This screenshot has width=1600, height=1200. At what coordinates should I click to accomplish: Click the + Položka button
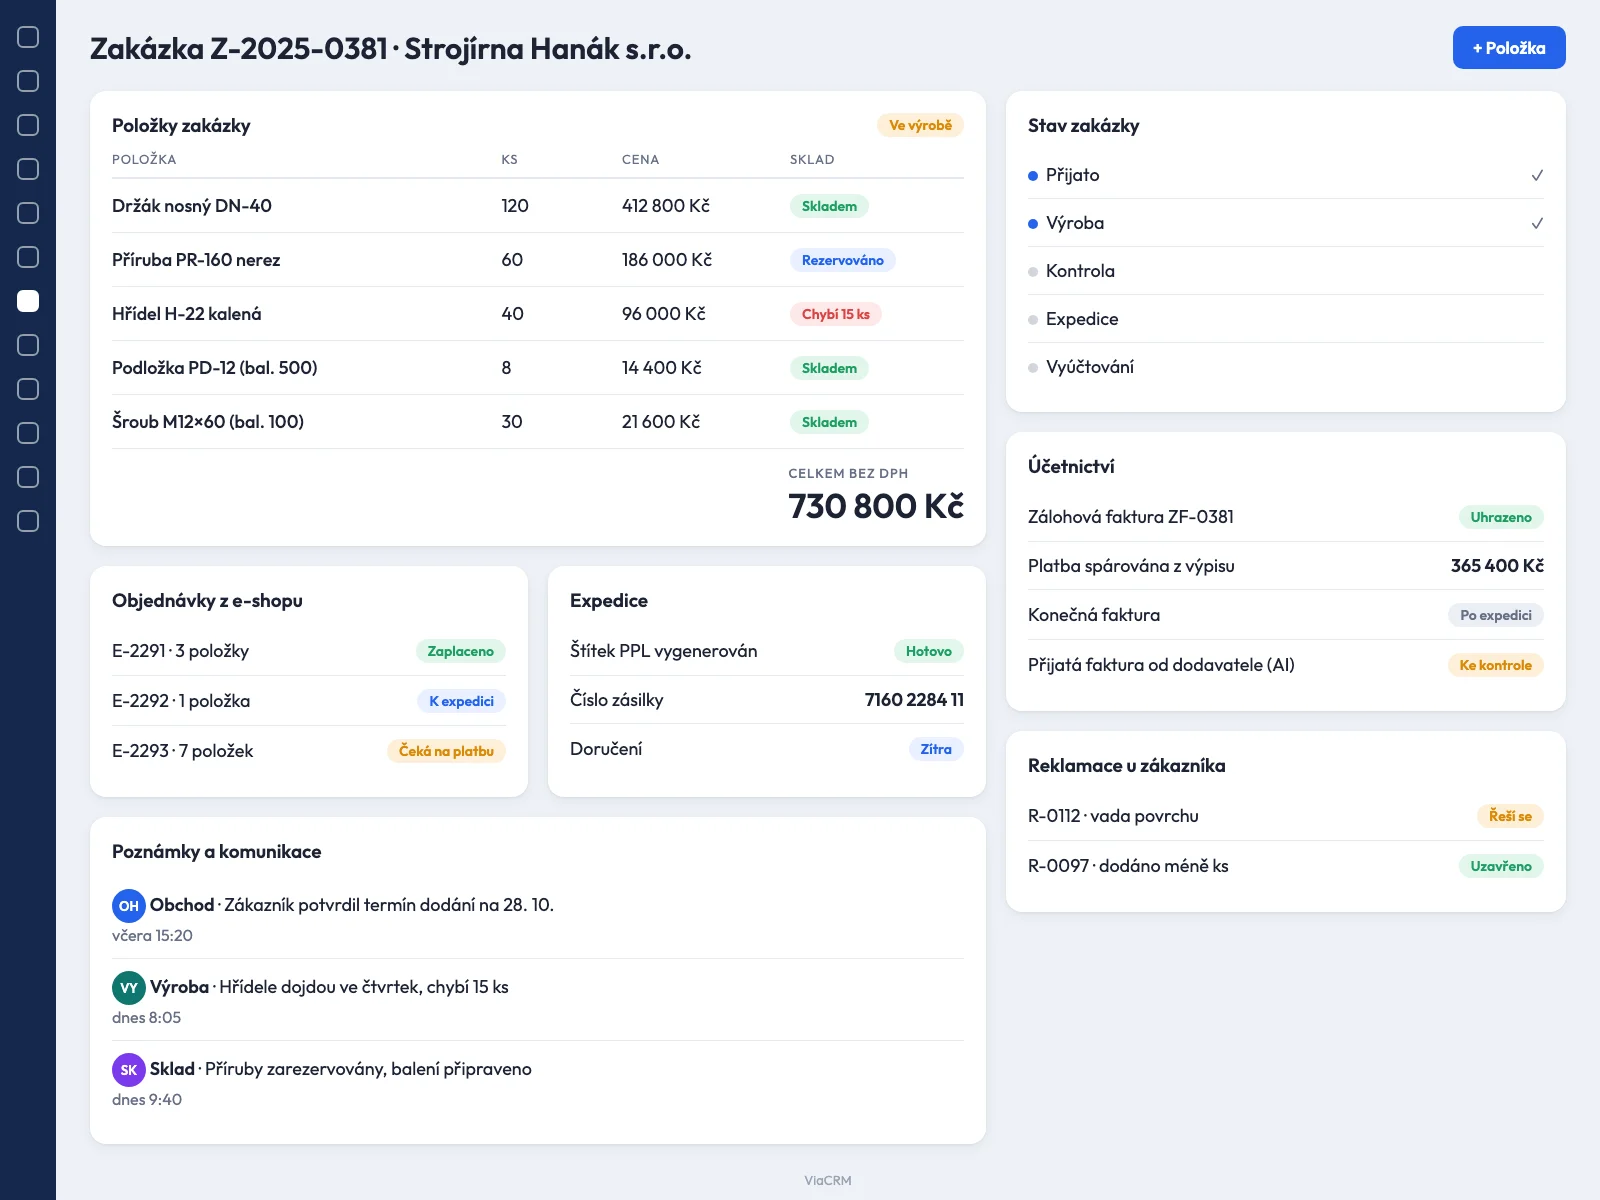[1509, 48]
